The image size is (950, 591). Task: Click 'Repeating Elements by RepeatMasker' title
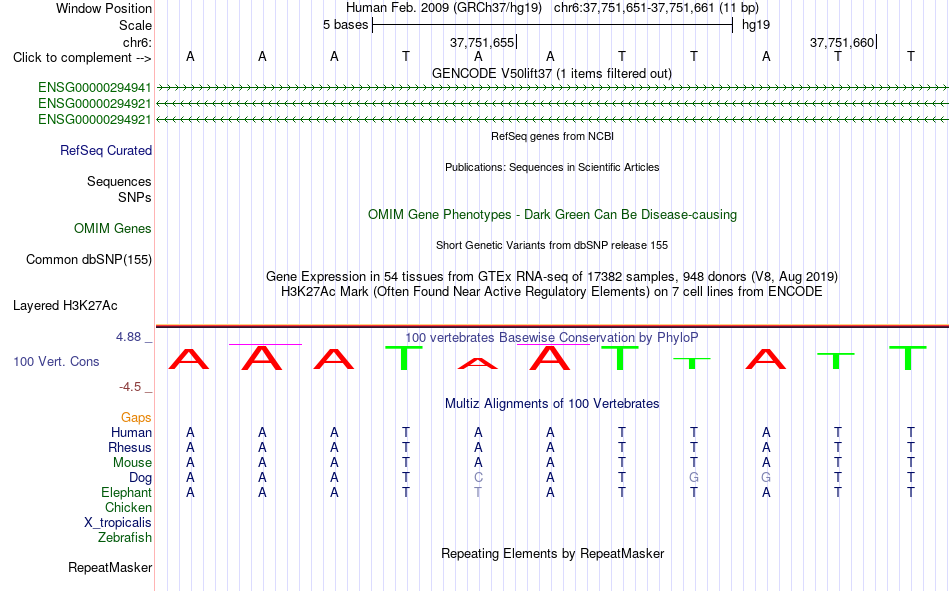click(x=552, y=553)
